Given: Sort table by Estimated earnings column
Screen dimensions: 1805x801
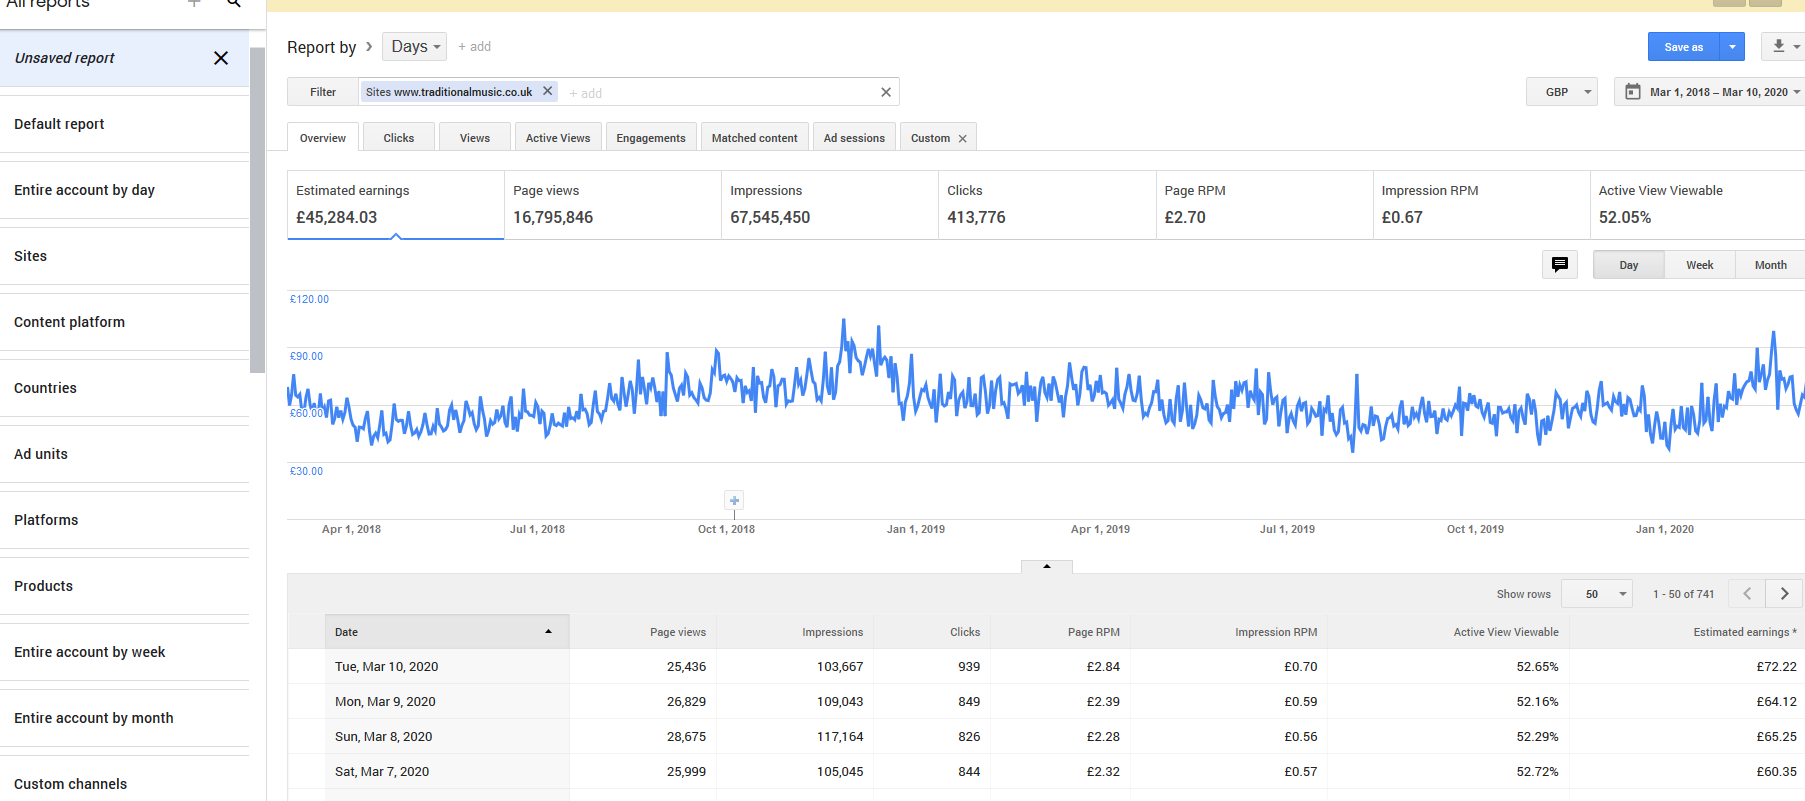Looking at the screenshot, I should (x=1688, y=632).
